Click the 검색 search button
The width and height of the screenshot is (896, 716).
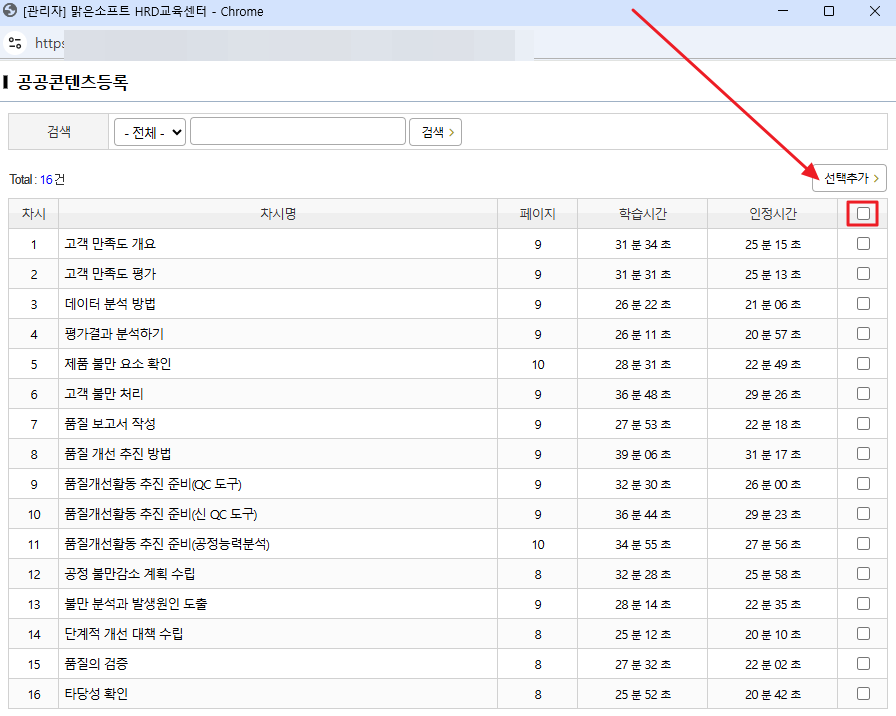pos(435,132)
